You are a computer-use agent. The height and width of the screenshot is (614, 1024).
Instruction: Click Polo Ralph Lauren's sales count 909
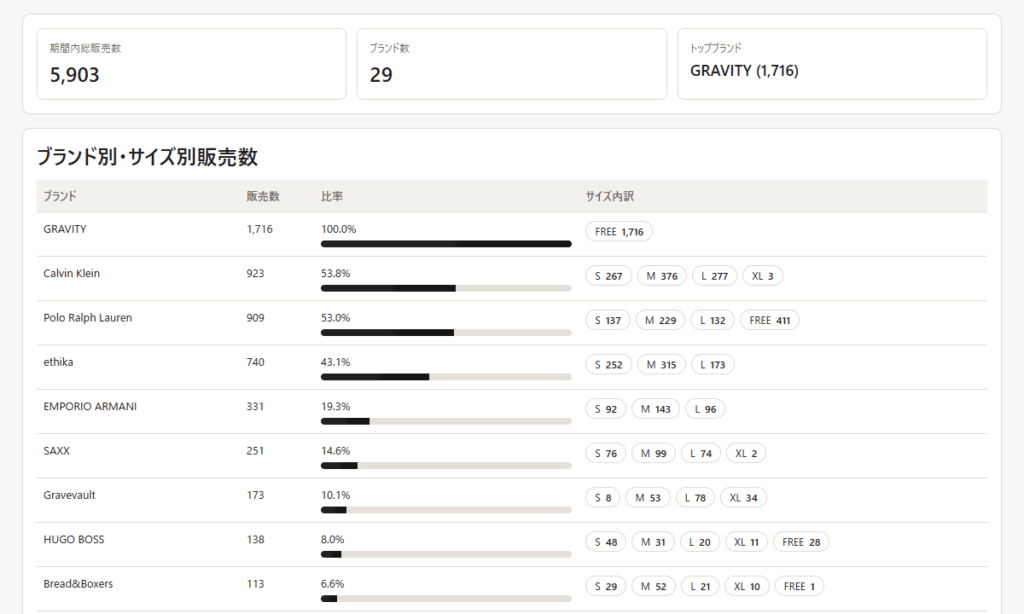(255, 318)
